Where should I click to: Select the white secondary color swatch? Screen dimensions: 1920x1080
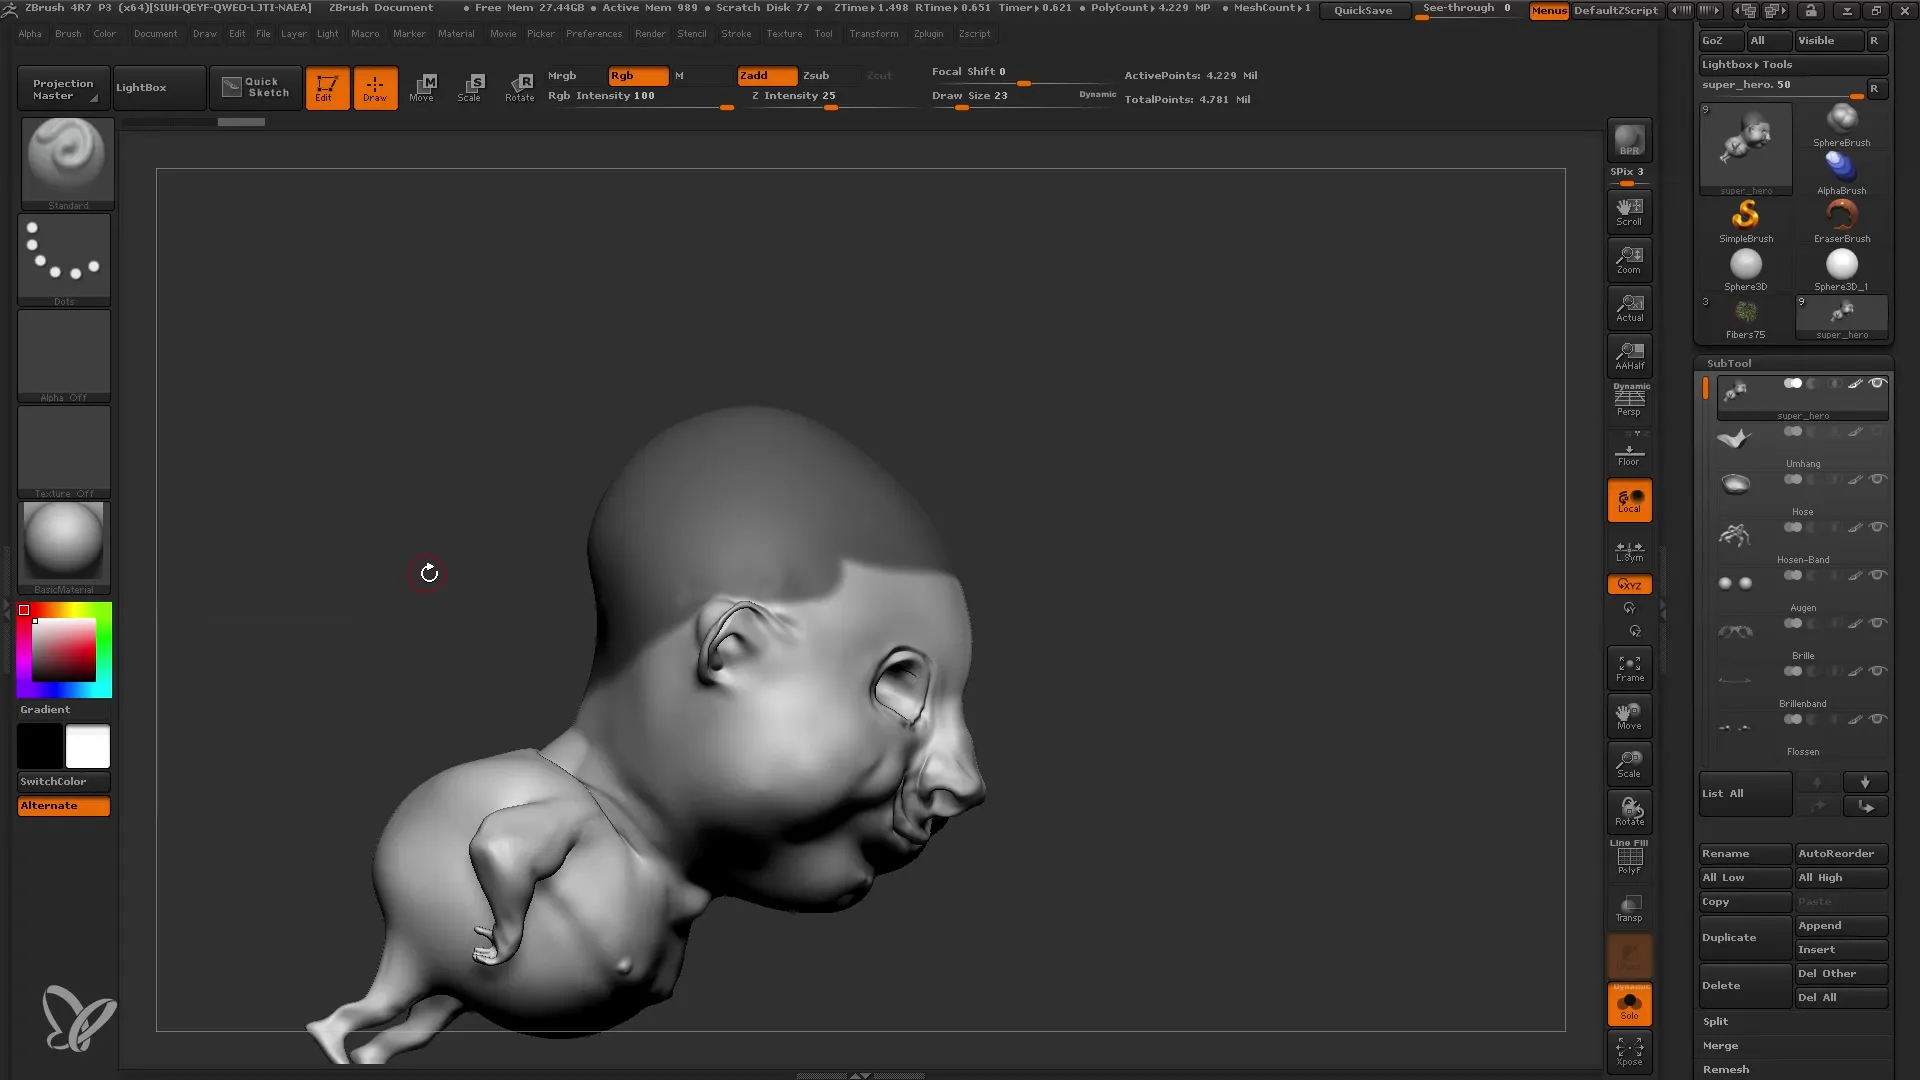(88, 746)
